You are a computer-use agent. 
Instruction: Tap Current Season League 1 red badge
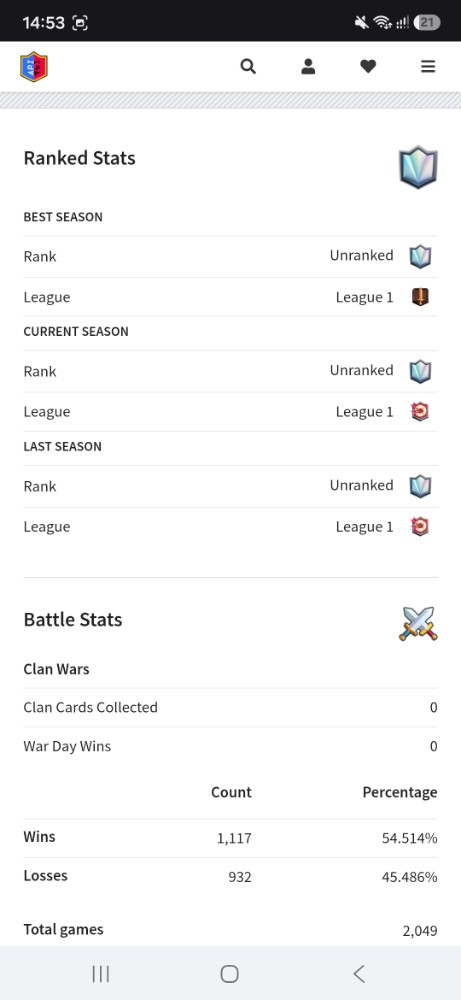tap(420, 411)
